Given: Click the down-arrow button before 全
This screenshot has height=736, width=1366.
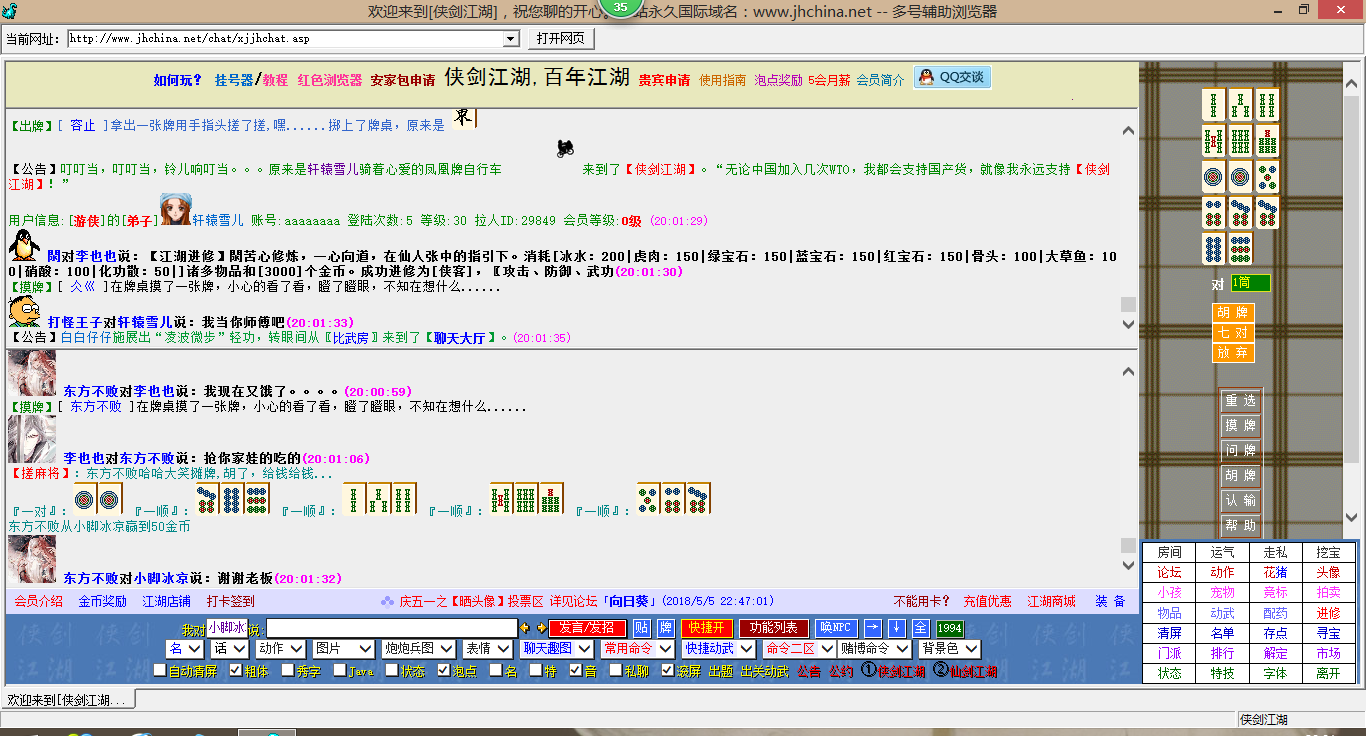Looking at the screenshot, I should click(897, 628).
